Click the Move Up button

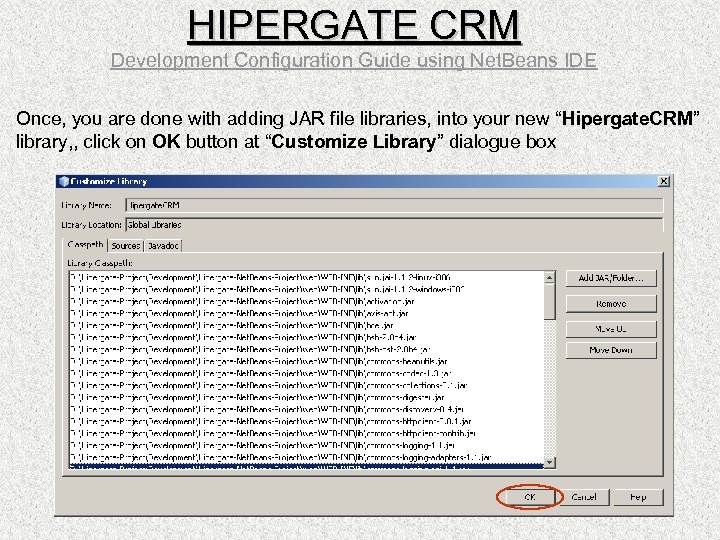point(611,329)
